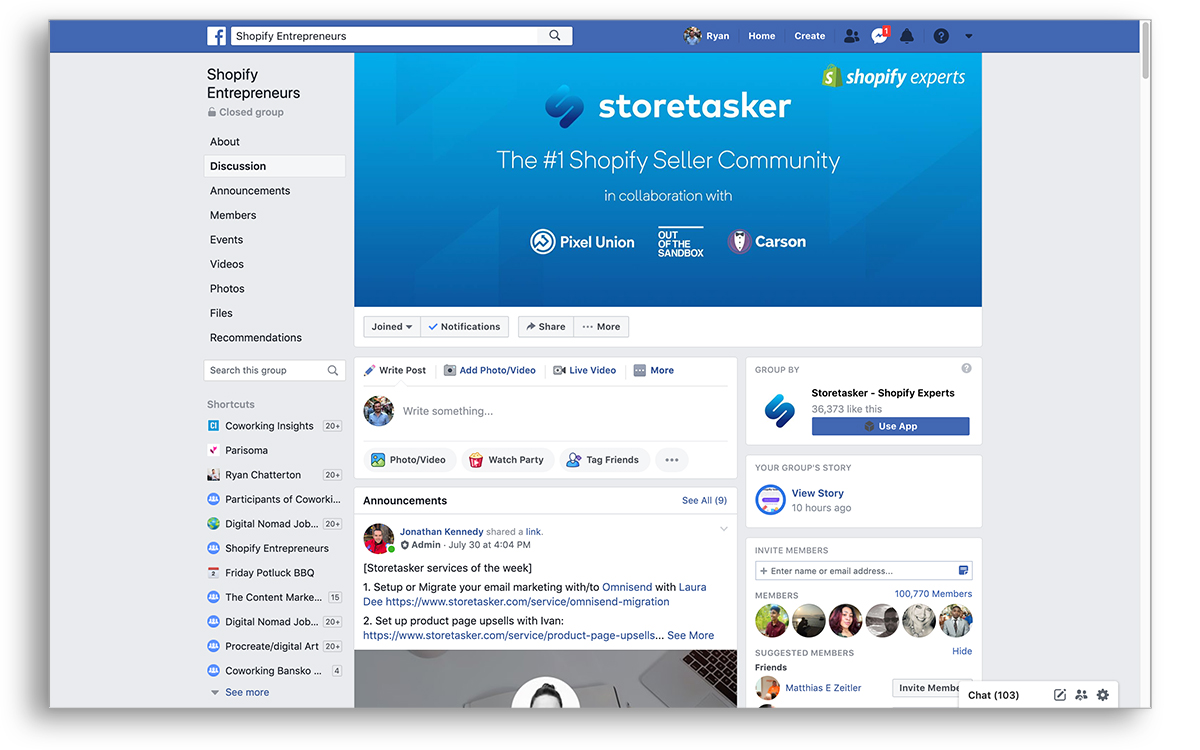Open Storetasker - Shopify Experts page link
1200x750 pixels.
[x=883, y=393]
